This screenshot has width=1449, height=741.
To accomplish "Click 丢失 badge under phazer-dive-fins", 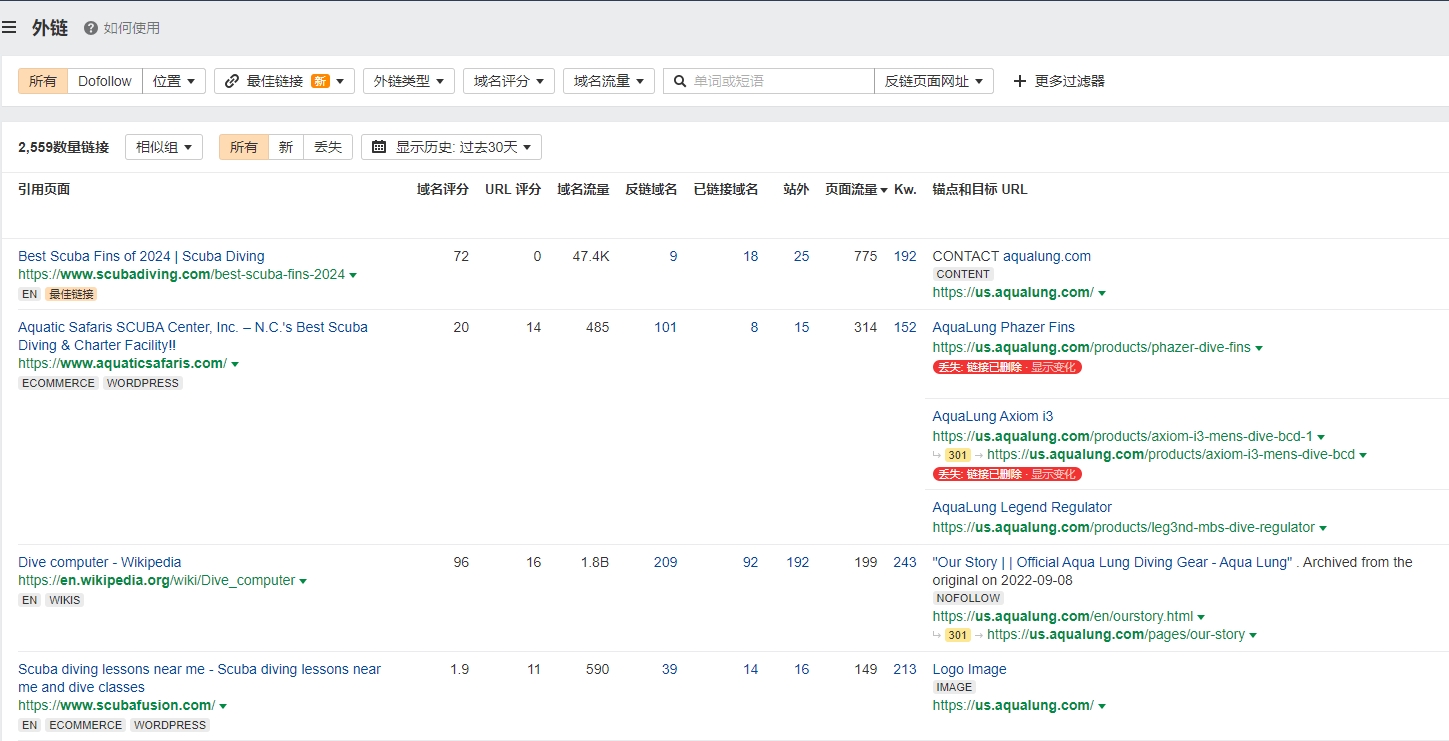I will [1007, 367].
